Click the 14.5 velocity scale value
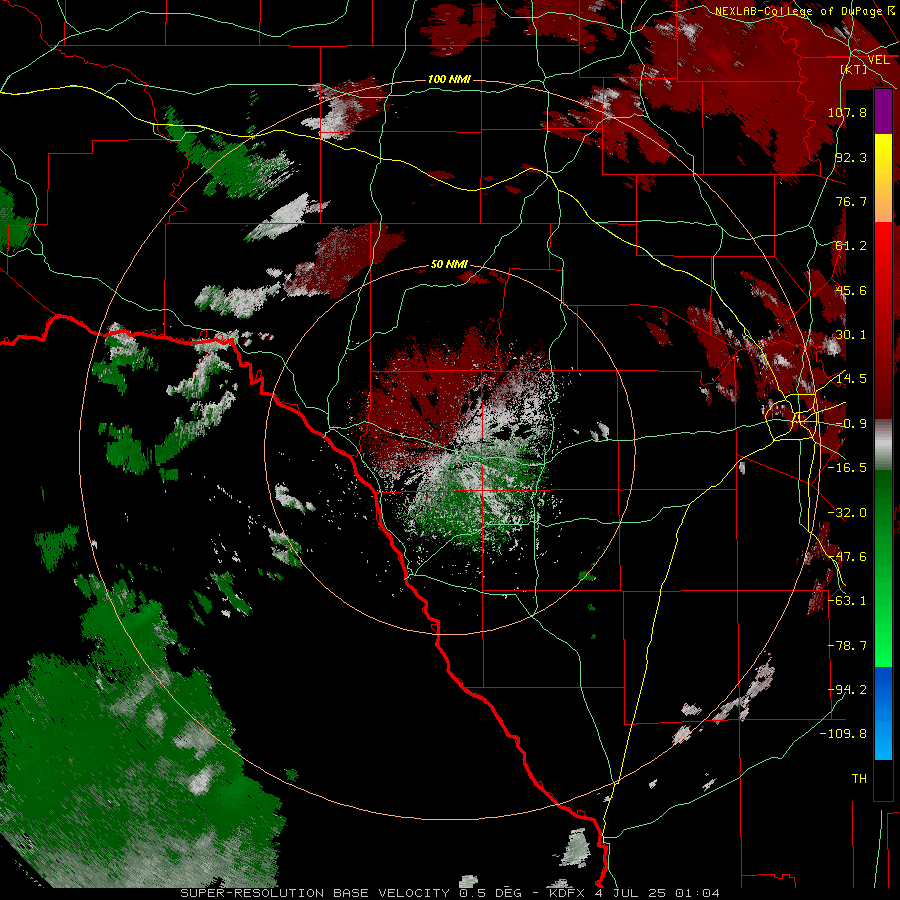Screen dimensions: 900x900 (x=851, y=379)
